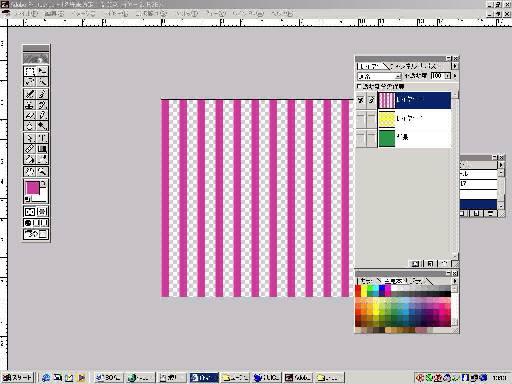Reset to default colors icon

point(27,199)
